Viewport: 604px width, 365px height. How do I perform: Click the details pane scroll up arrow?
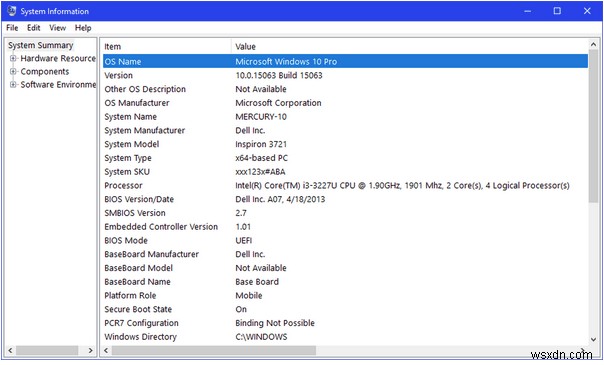594,45
